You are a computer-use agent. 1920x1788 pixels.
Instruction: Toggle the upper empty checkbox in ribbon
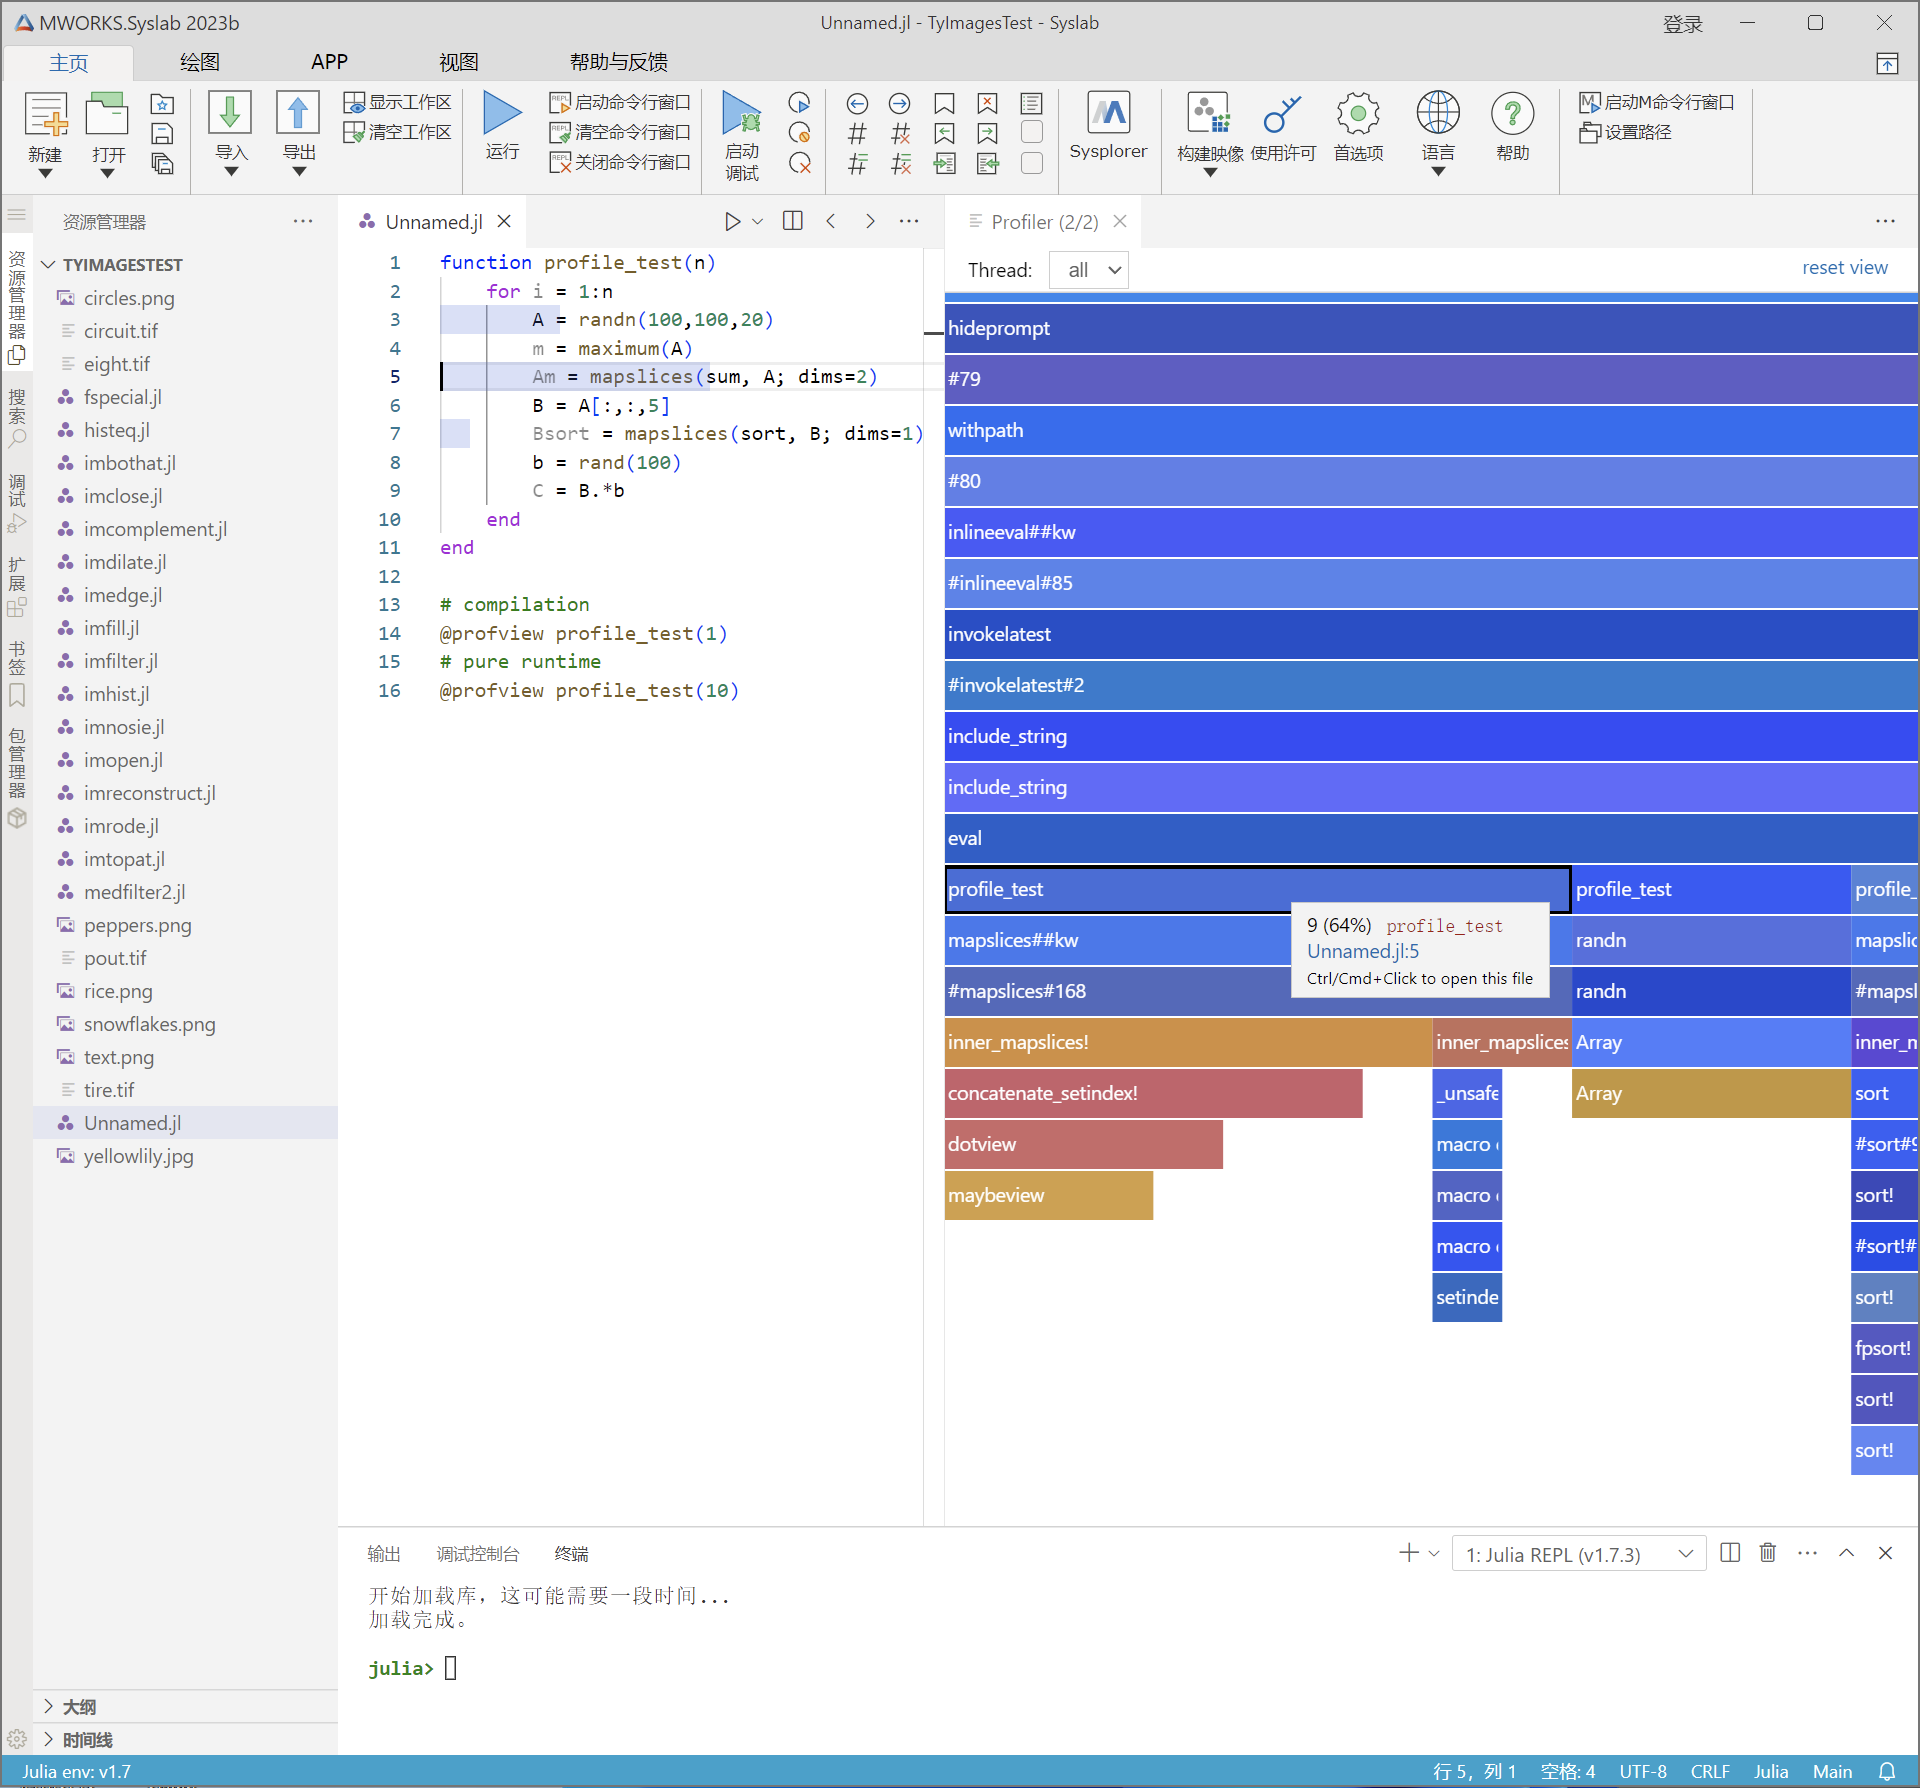1032,132
